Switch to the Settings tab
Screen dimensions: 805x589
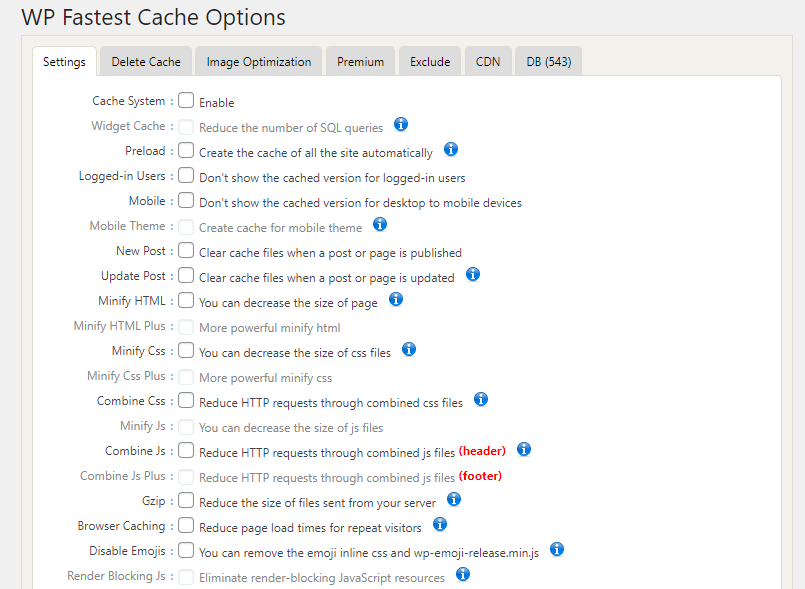click(64, 62)
